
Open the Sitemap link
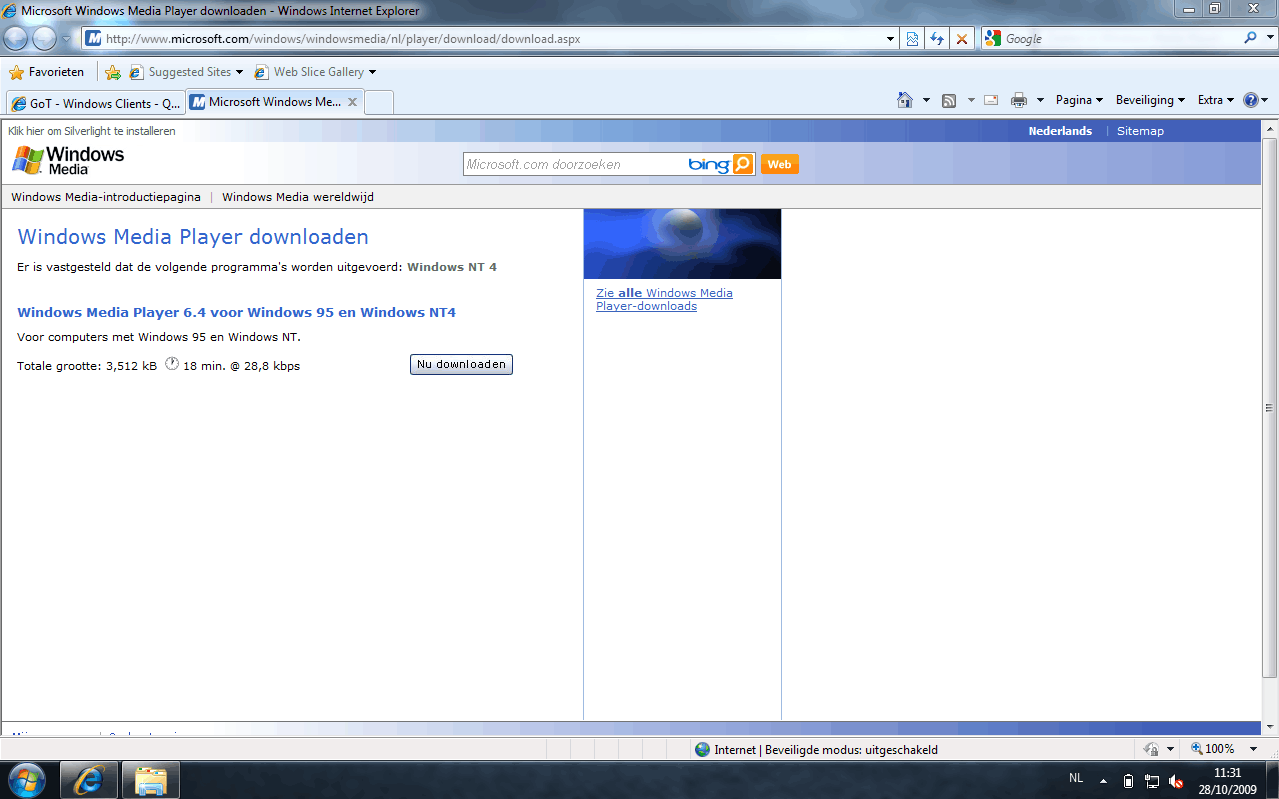coord(1140,131)
